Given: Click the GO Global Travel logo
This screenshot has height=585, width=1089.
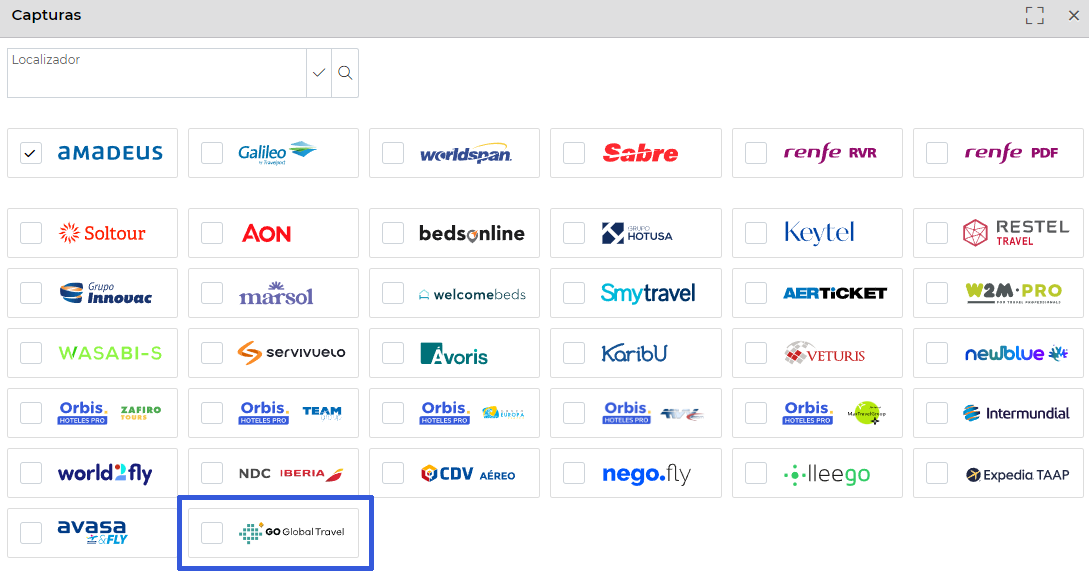Looking at the screenshot, I should click(292, 532).
